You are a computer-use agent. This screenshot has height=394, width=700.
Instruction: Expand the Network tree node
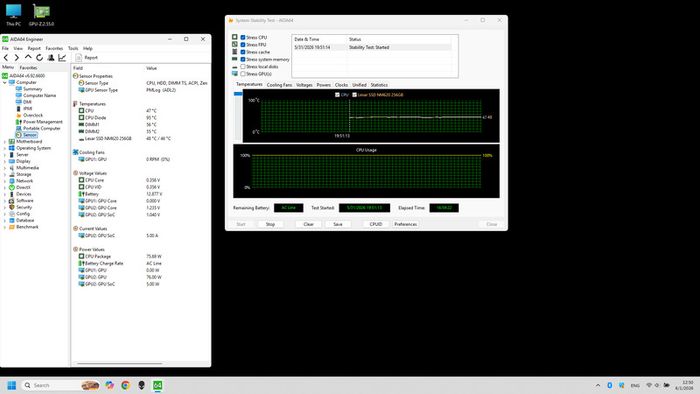(5, 181)
